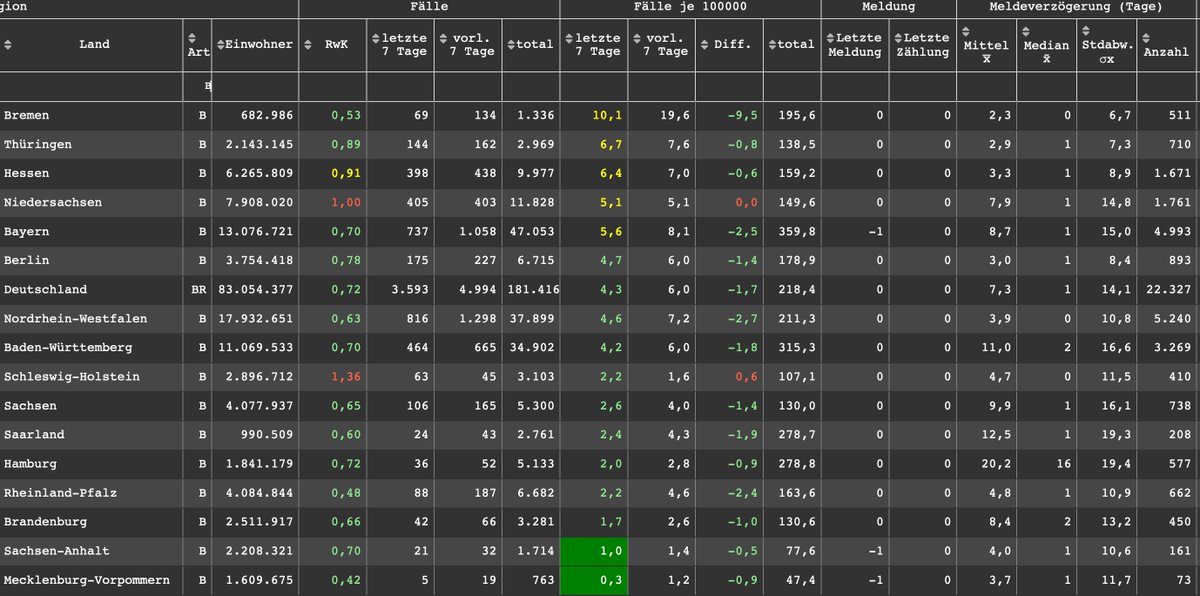
Task: Select the Brandenburg row name
Action: [x=45, y=522]
